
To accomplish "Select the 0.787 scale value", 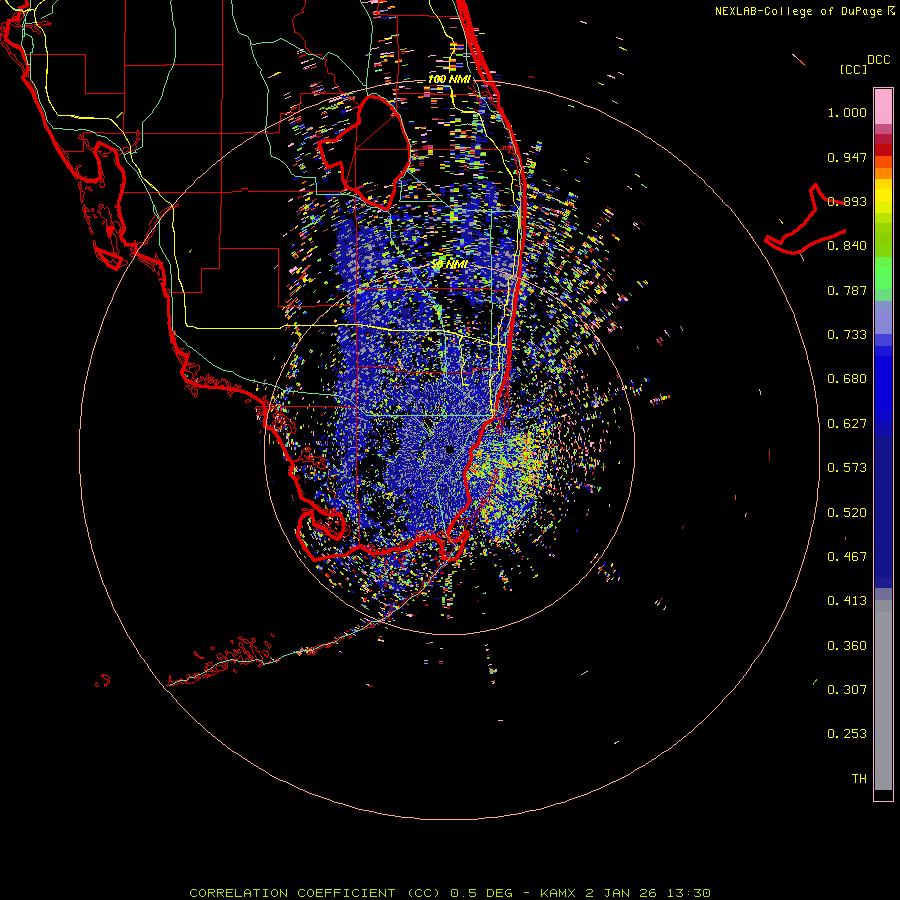I will tap(847, 290).
